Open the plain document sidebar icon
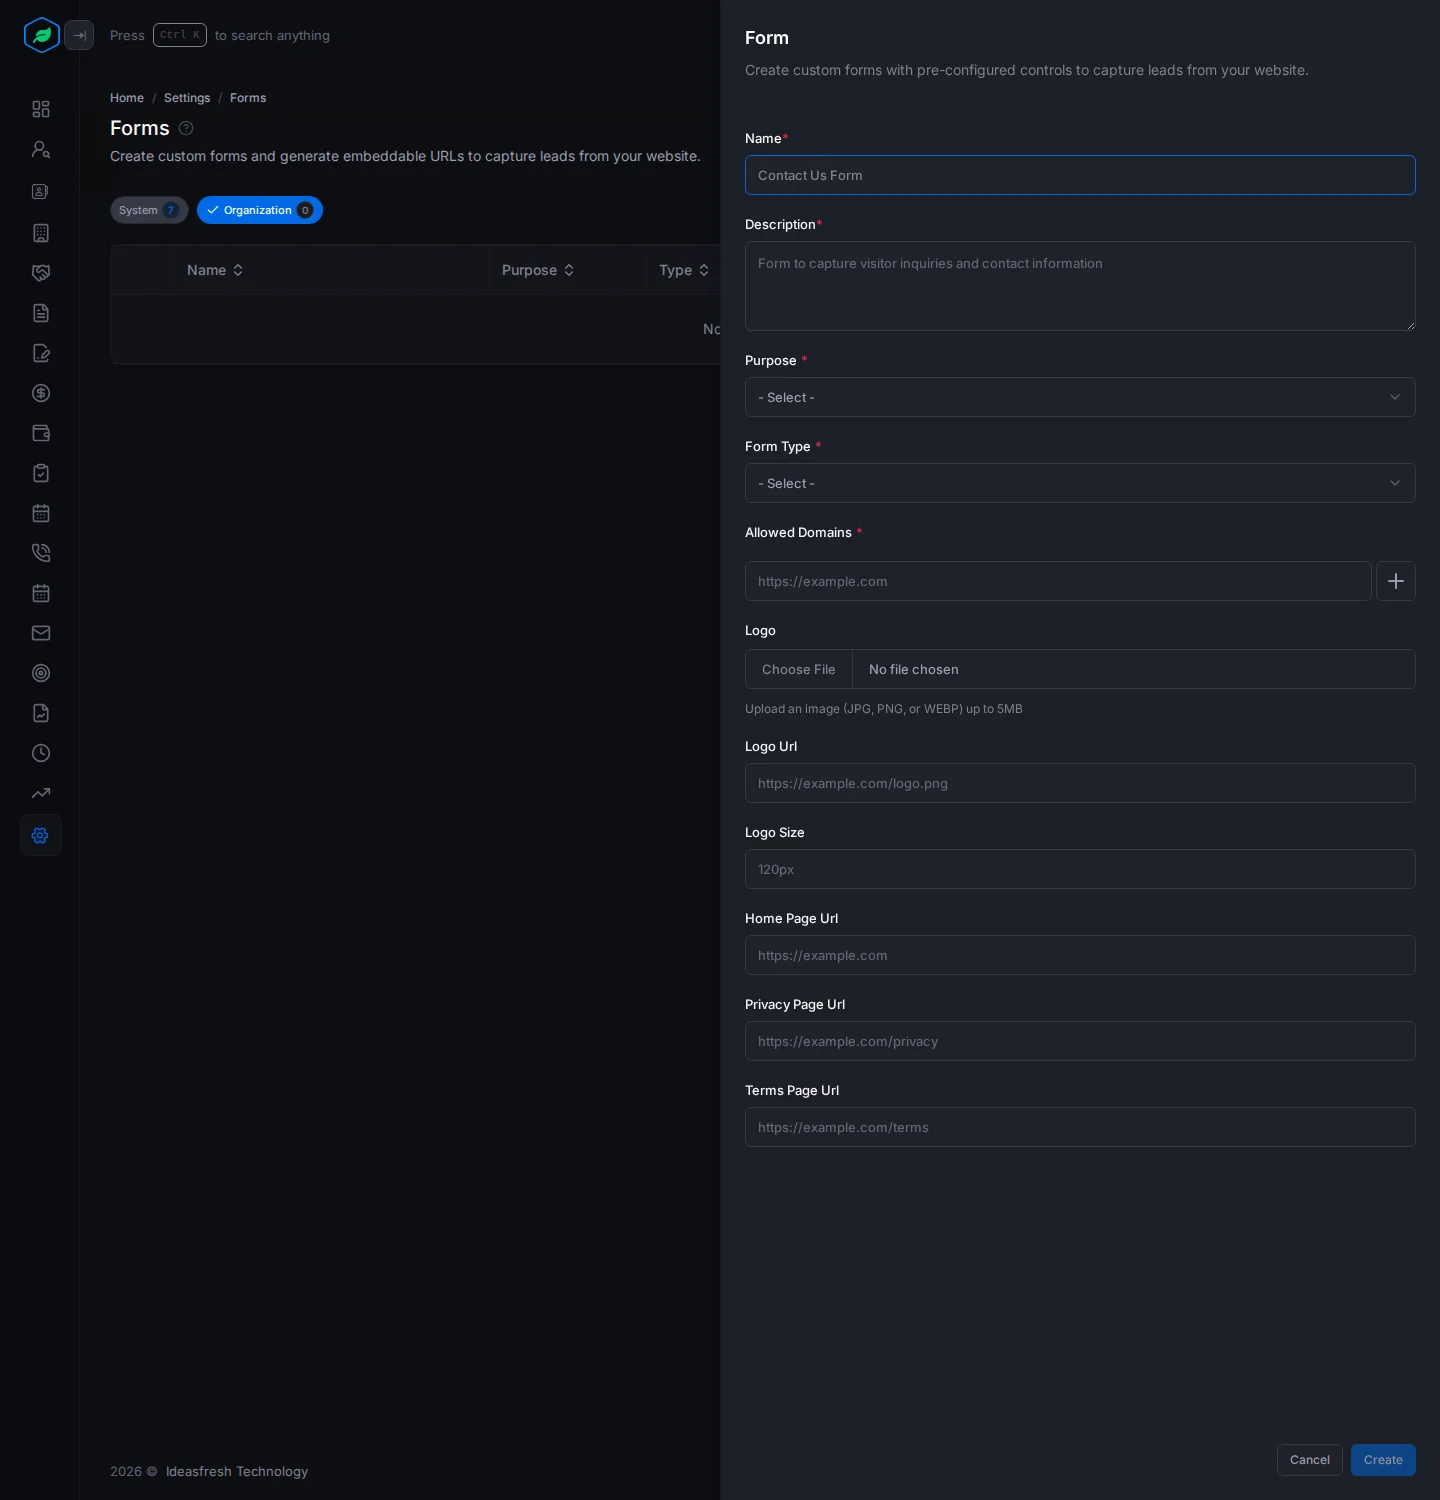Image resolution: width=1440 pixels, height=1500 pixels. tap(41, 313)
